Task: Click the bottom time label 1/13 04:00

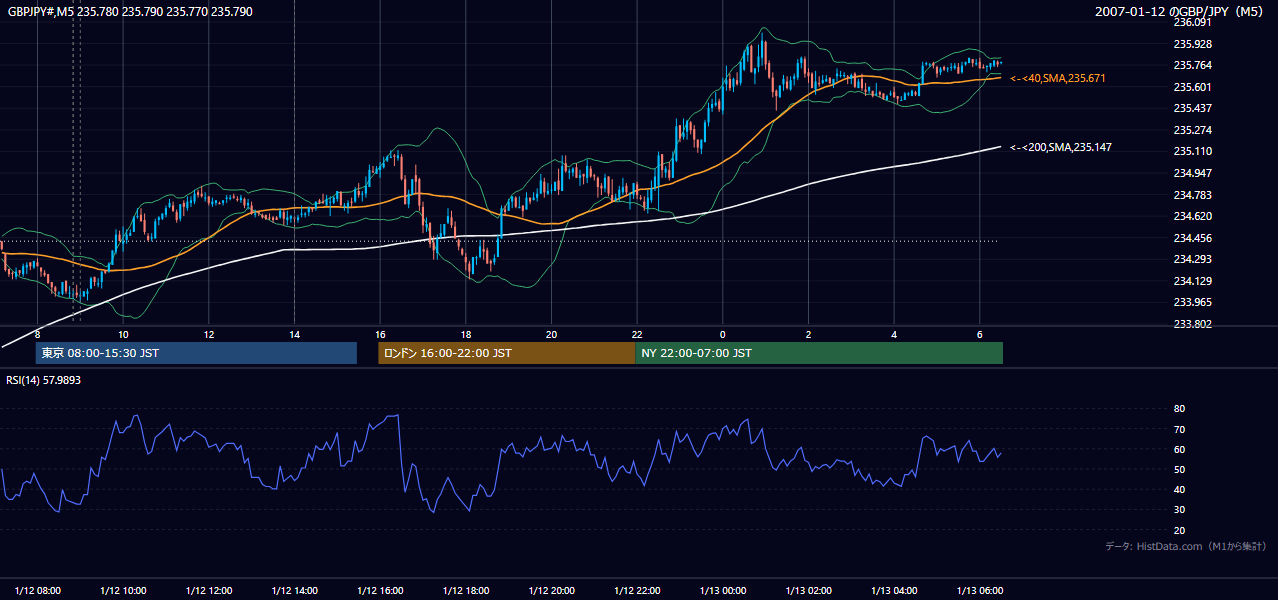Action: click(894, 590)
